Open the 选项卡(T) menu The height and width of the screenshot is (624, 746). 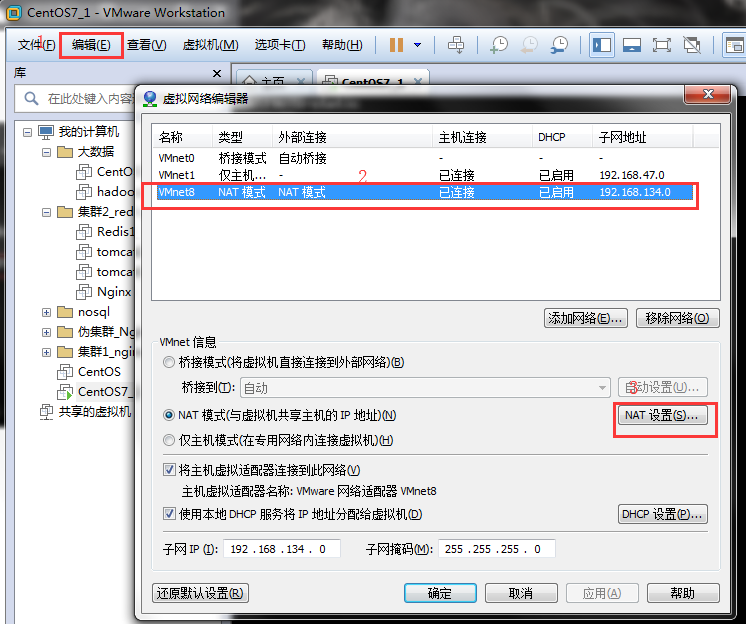tap(280, 45)
